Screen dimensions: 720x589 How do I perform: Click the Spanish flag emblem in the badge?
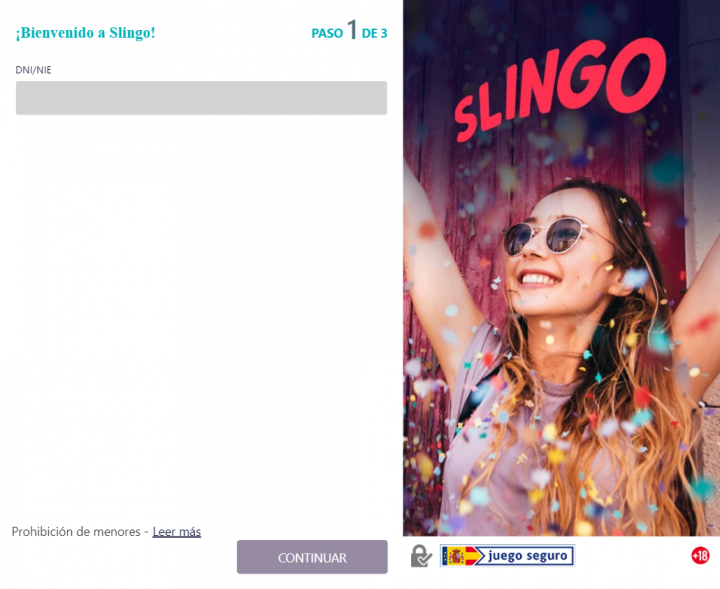[x=456, y=556]
